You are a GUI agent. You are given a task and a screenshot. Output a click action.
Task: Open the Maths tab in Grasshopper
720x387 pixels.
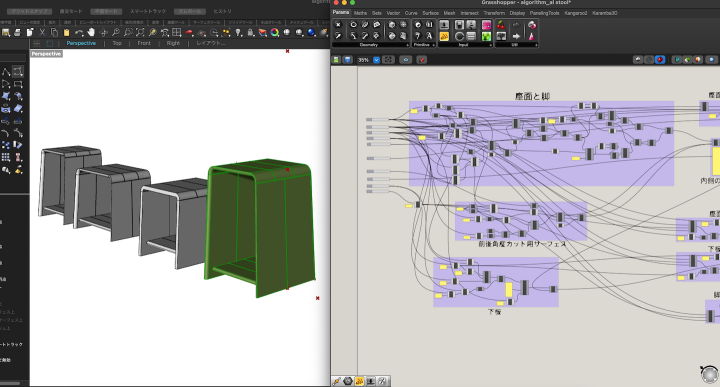tap(360, 13)
